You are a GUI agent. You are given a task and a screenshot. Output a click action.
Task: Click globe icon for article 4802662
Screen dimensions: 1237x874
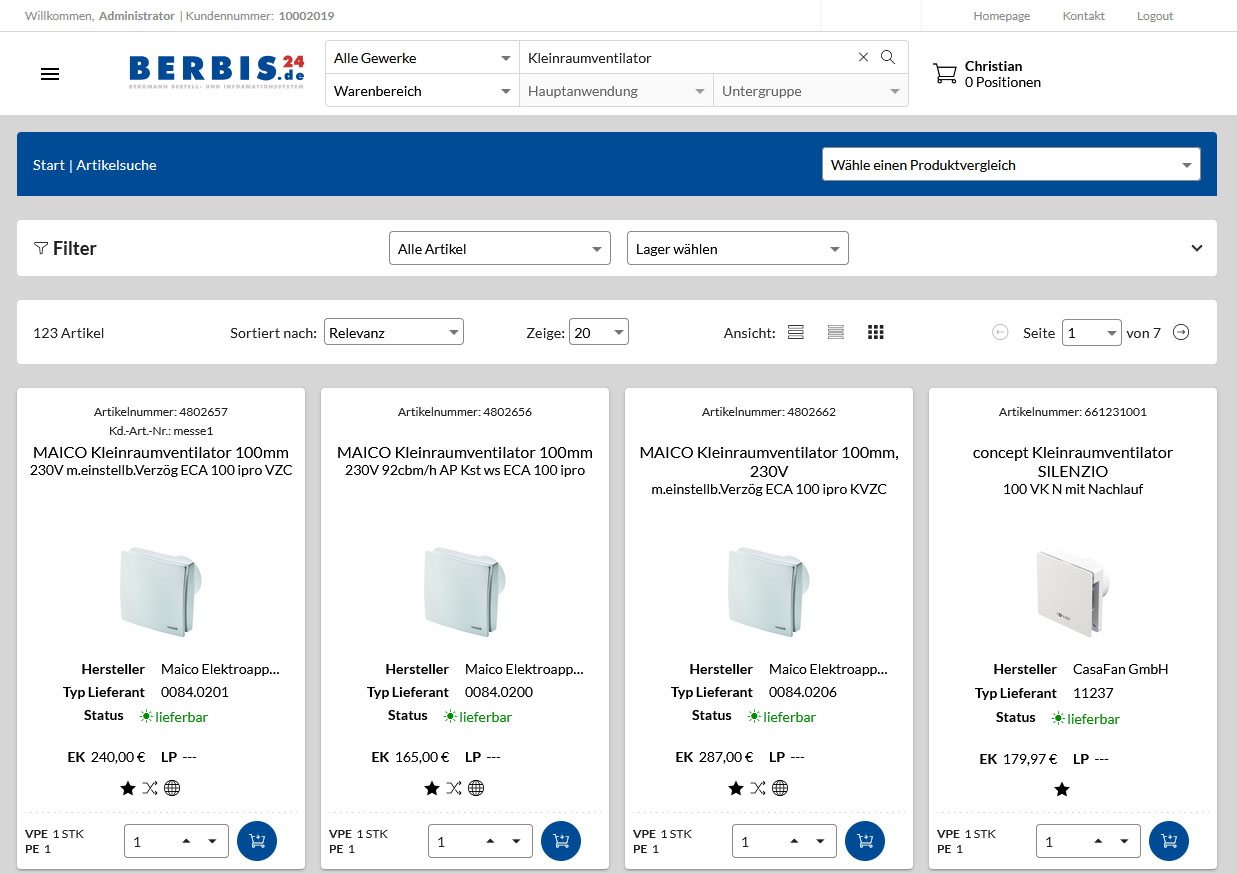pos(780,788)
